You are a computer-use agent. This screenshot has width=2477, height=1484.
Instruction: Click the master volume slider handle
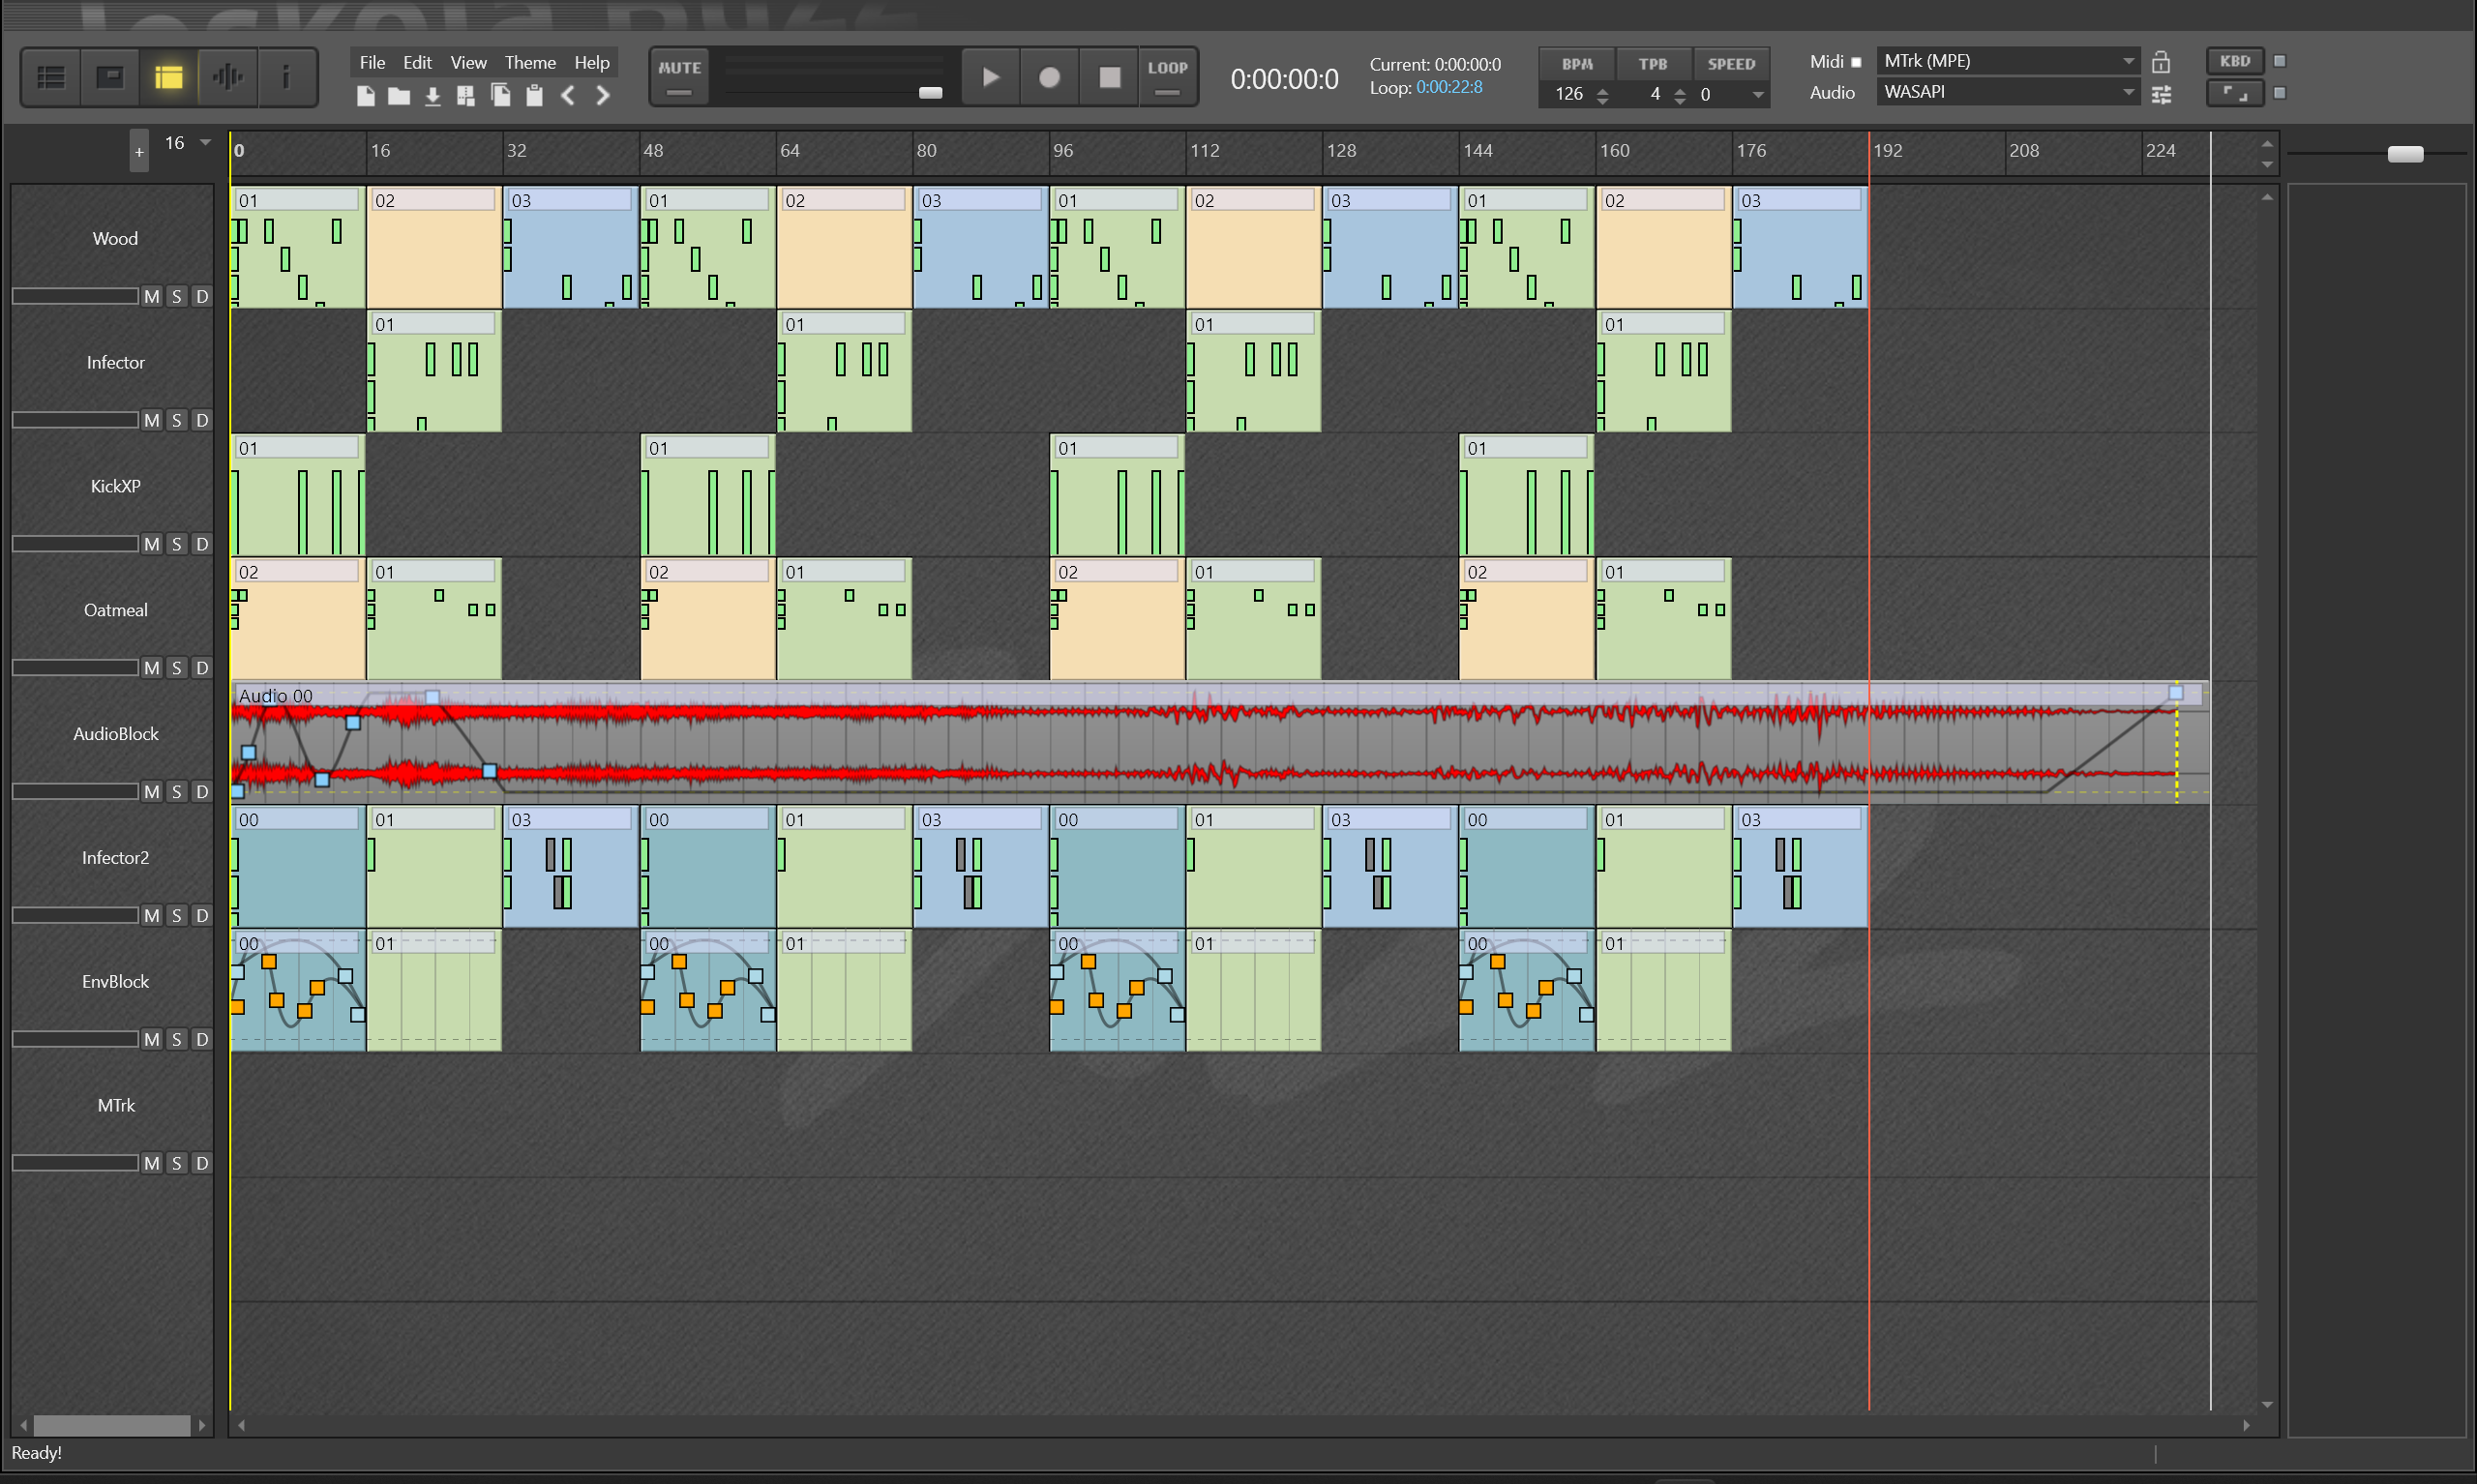coord(930,93)
